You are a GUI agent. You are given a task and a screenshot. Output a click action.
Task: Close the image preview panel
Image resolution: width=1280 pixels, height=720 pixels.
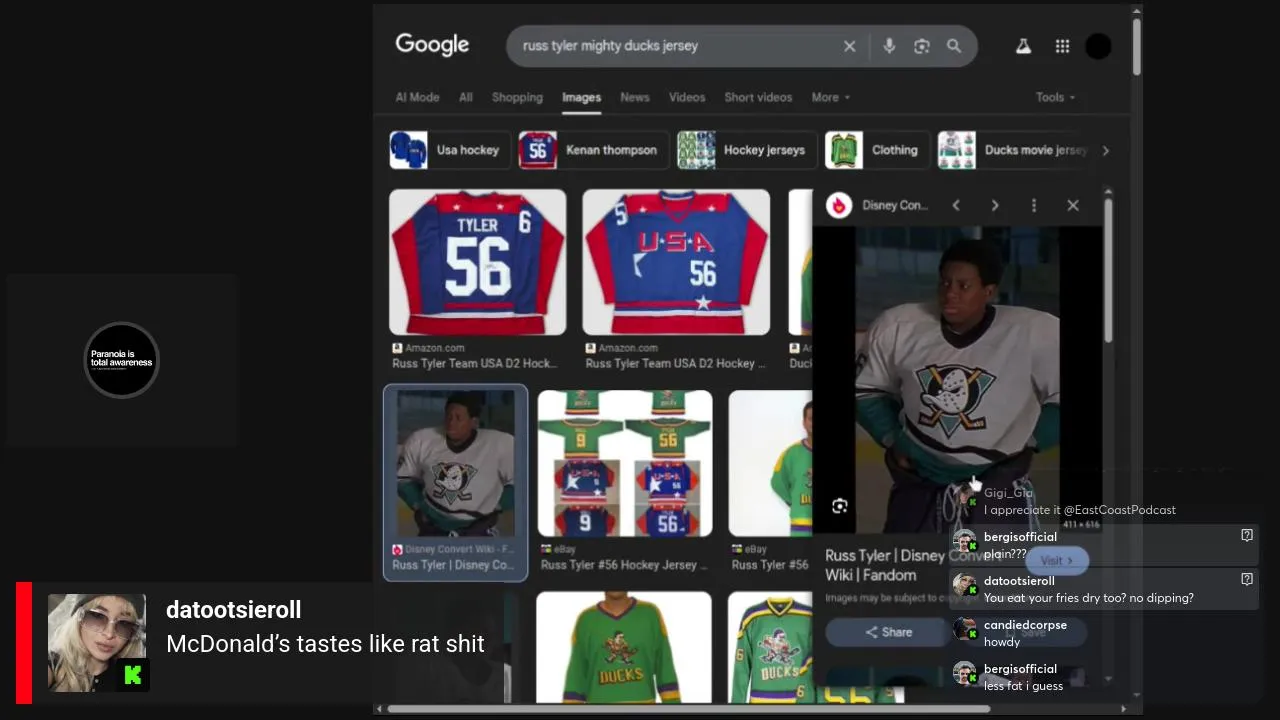[1073, 205]
